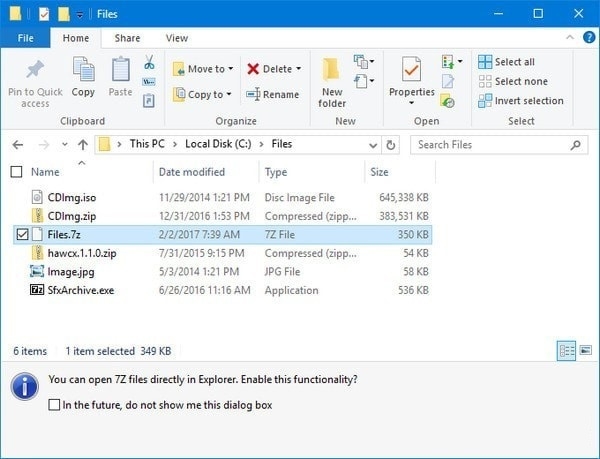Click the Paste clipboard icon
This screenshot has width=600, height=459.
tap(121, 69)
